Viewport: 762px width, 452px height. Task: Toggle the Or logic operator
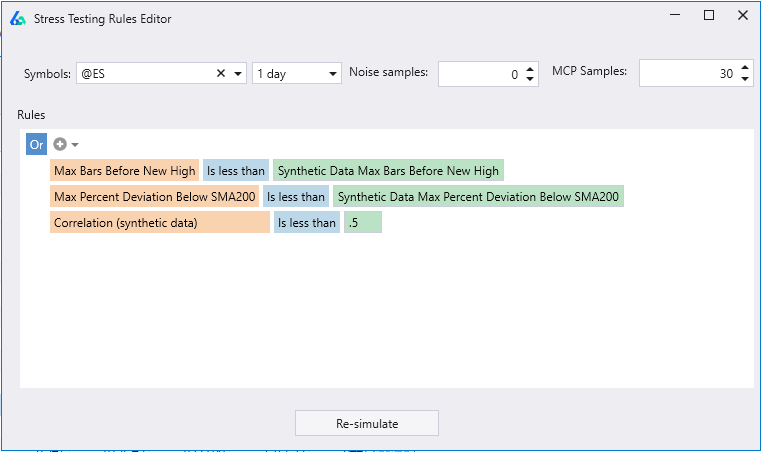(36, 144)
